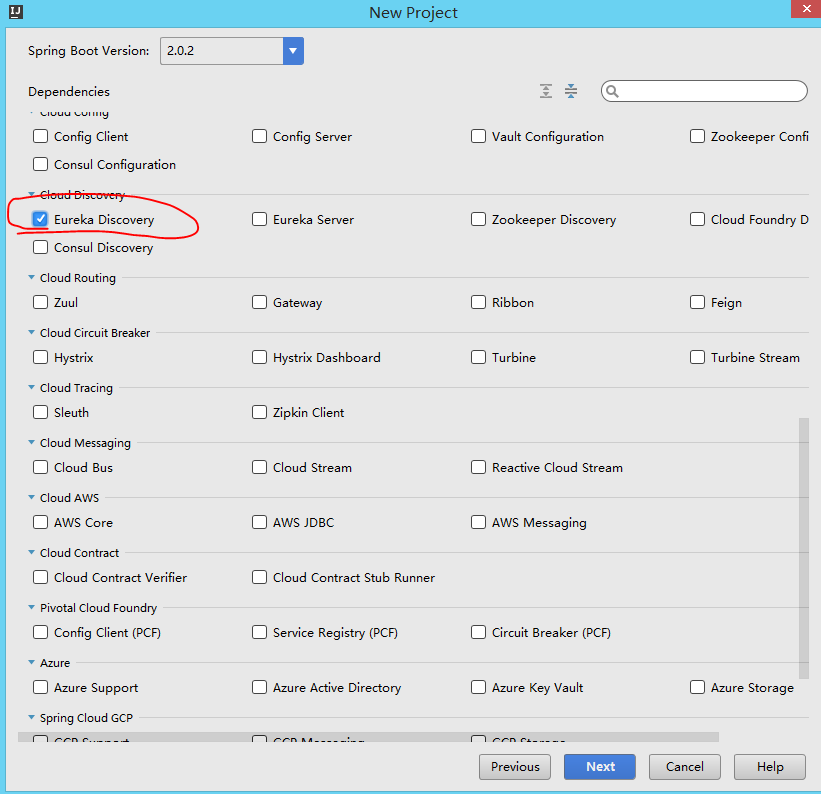Check the Hystrix dependency
This screenshot has height=794, width=821.
click(40, 357)
